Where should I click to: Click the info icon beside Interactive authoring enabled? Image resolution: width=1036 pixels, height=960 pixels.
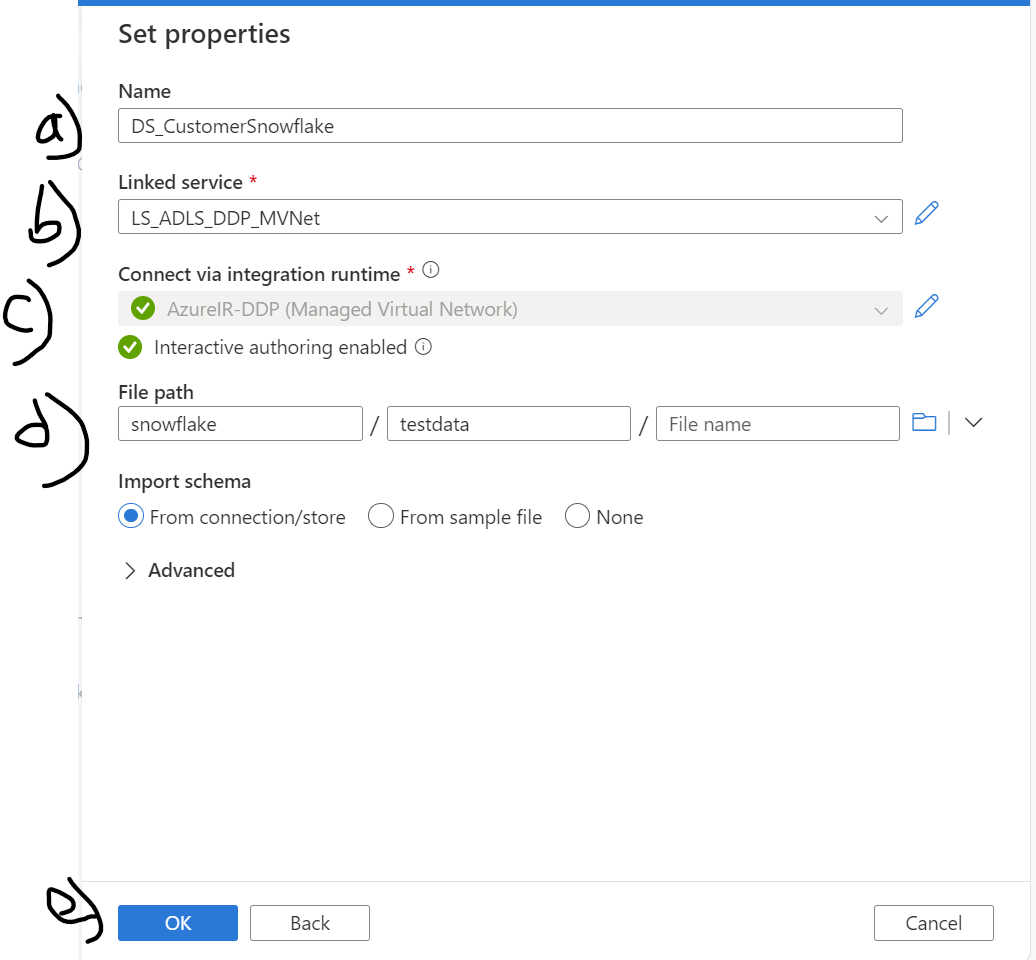tap(423, 347)
